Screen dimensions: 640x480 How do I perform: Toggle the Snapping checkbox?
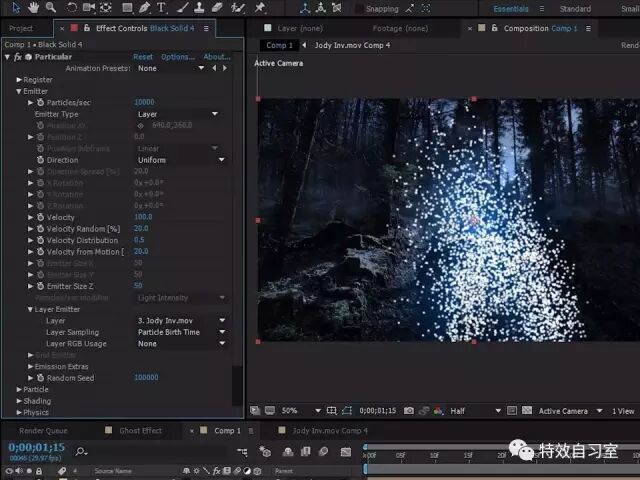coord(359,8)
